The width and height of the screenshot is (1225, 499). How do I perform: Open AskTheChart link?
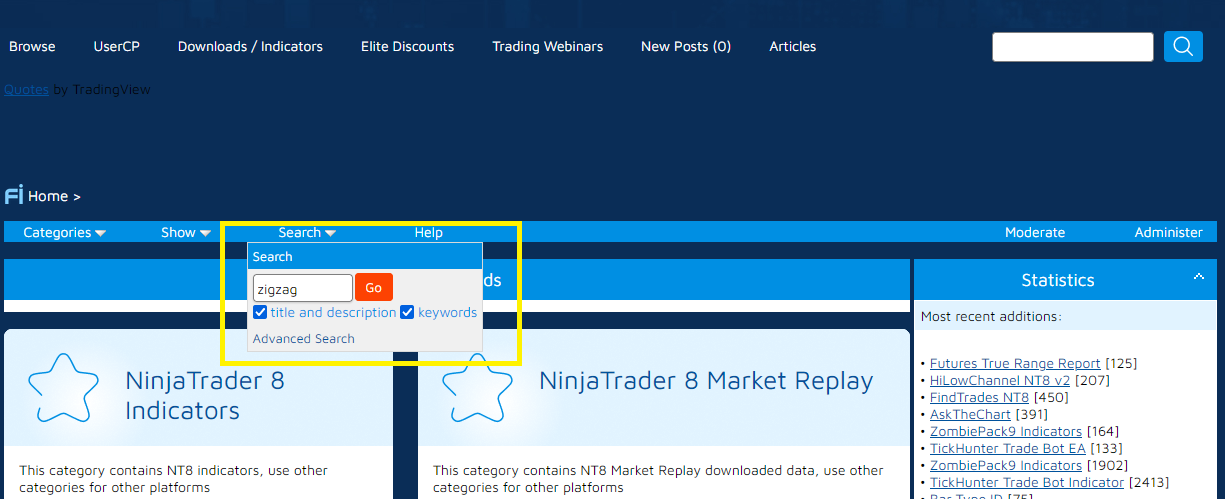(x=970, y=414)
